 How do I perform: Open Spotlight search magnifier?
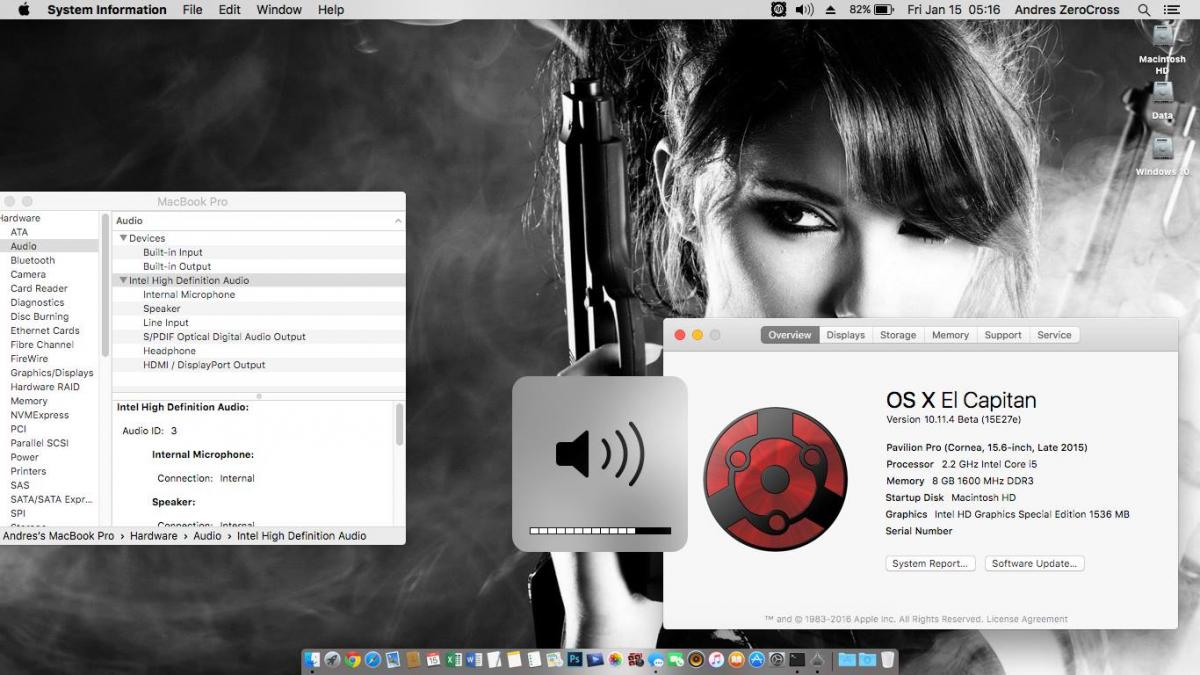coord(1144,9)
